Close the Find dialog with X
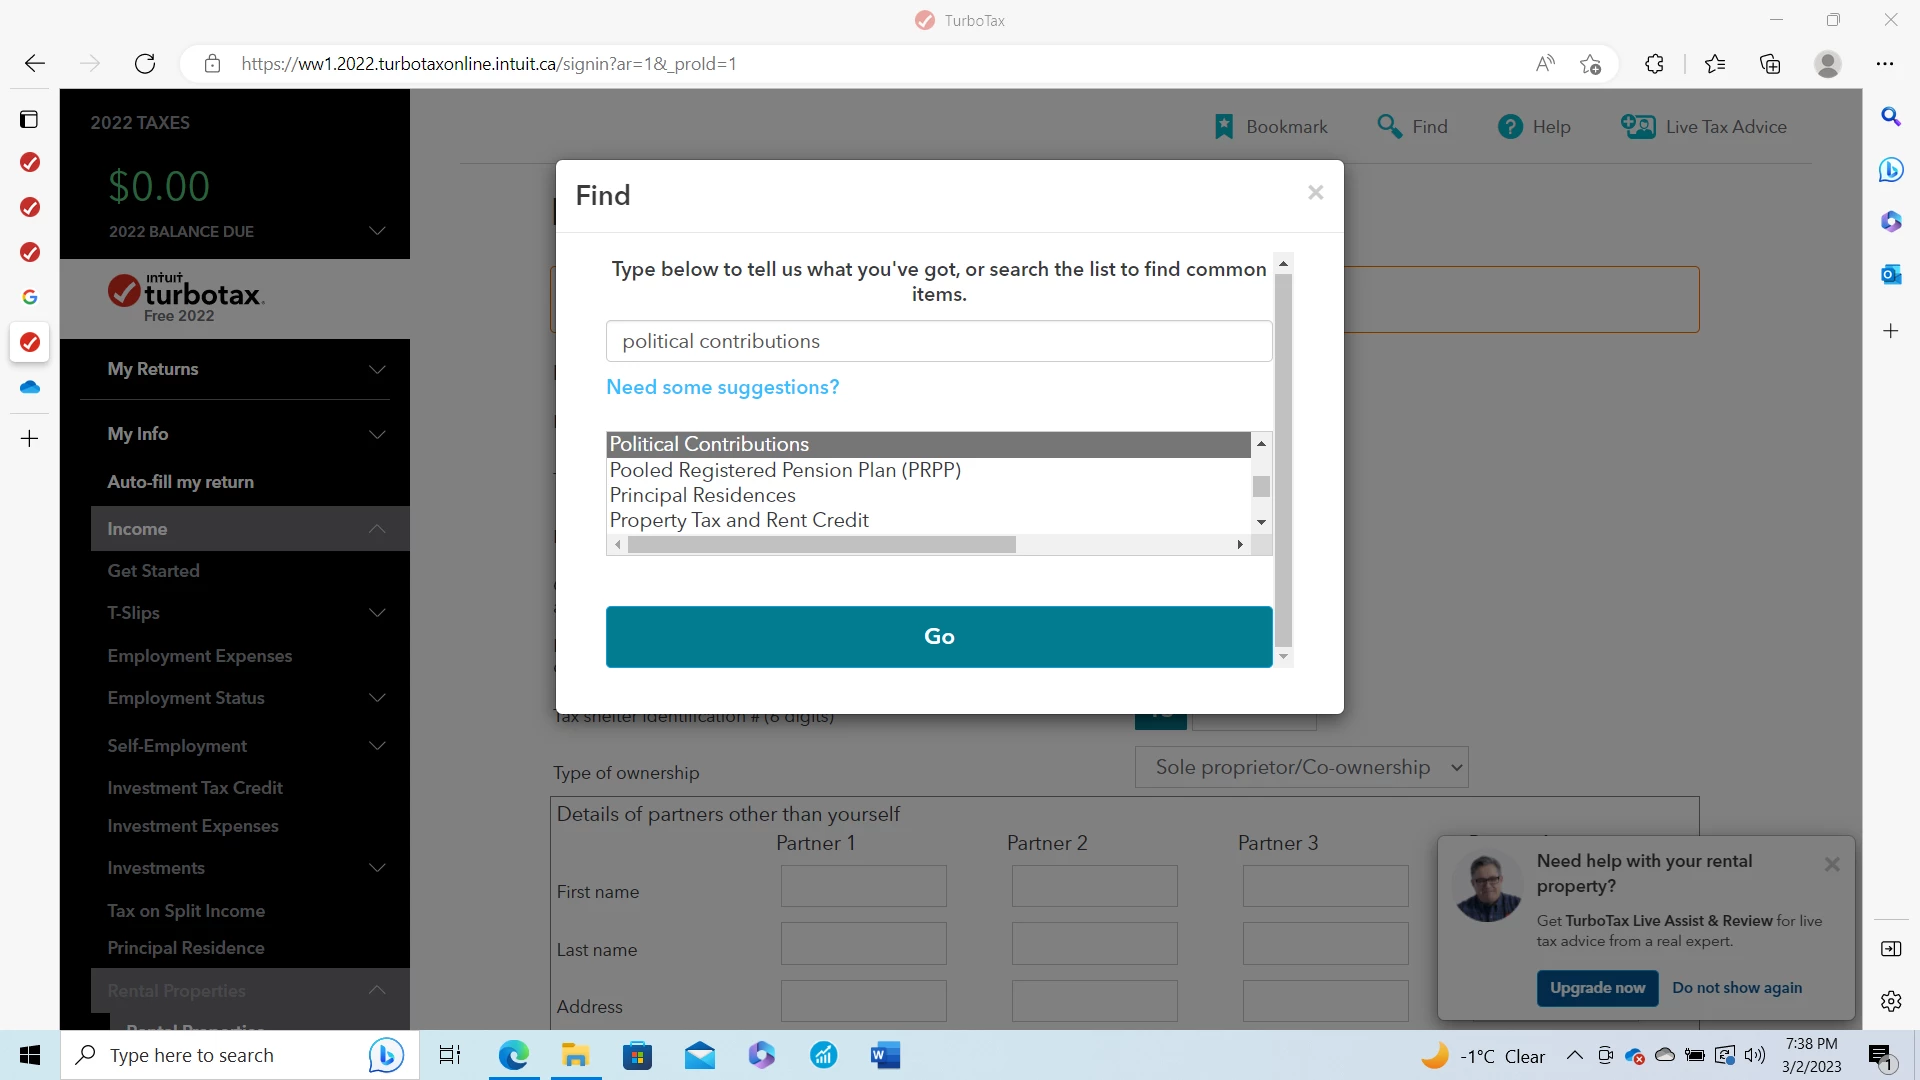1920x1080 pixels. tap(1315, 192)
